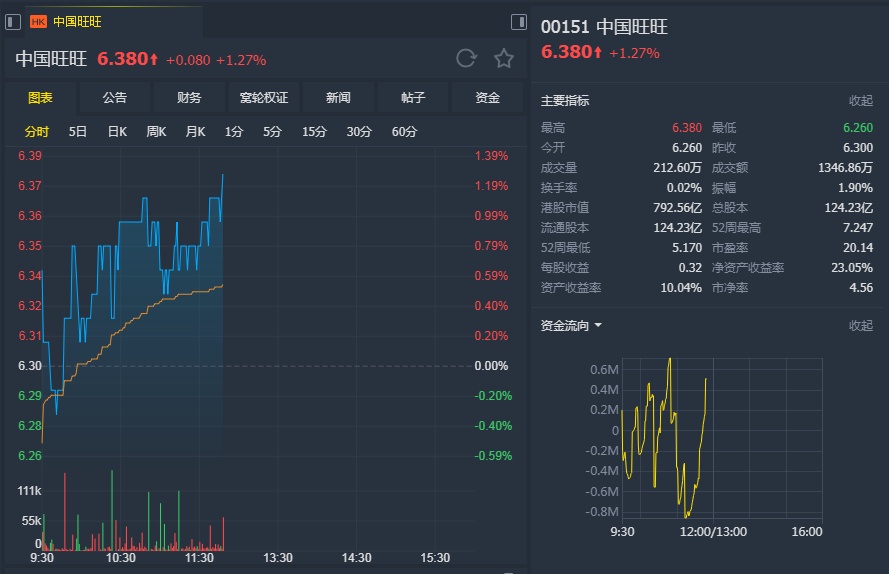Click the 成交量 value 212.60万

click(x=678, y=167)
